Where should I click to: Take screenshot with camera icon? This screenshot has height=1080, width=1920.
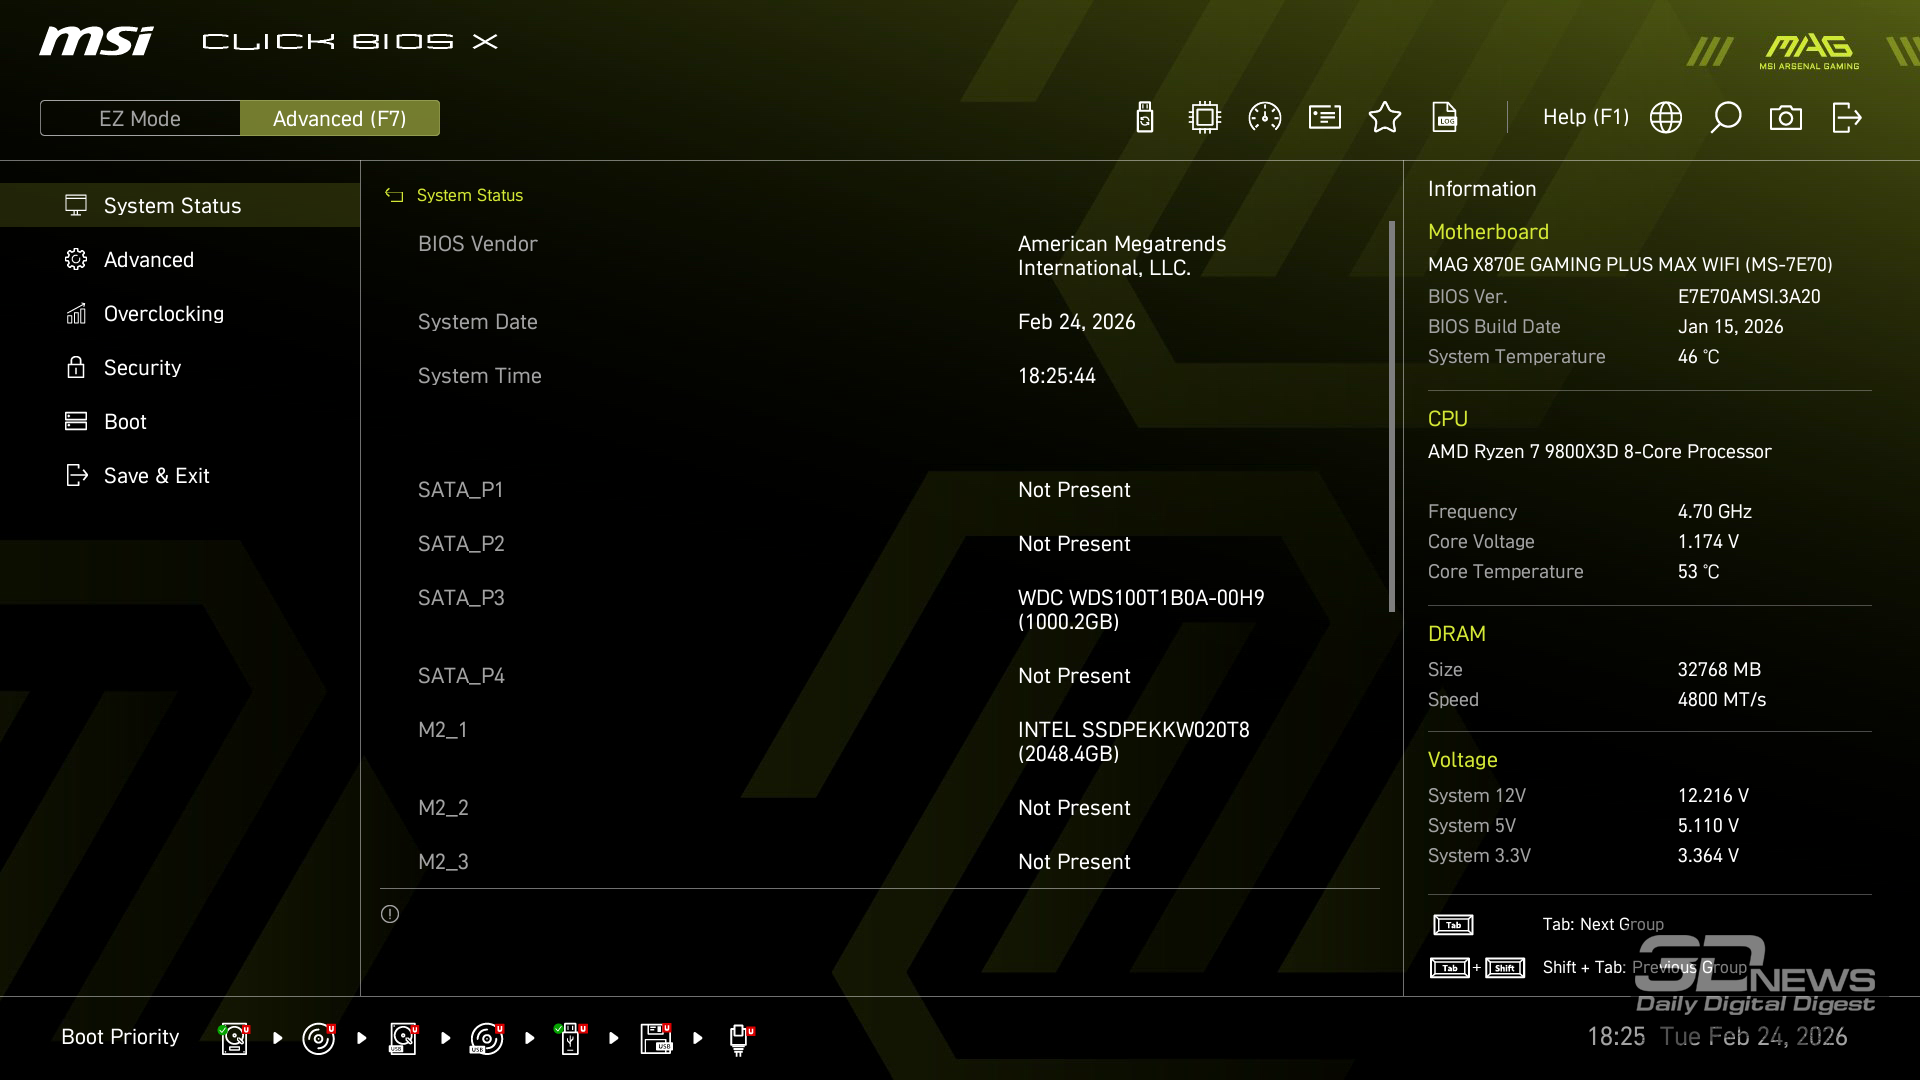[1786, 118]
